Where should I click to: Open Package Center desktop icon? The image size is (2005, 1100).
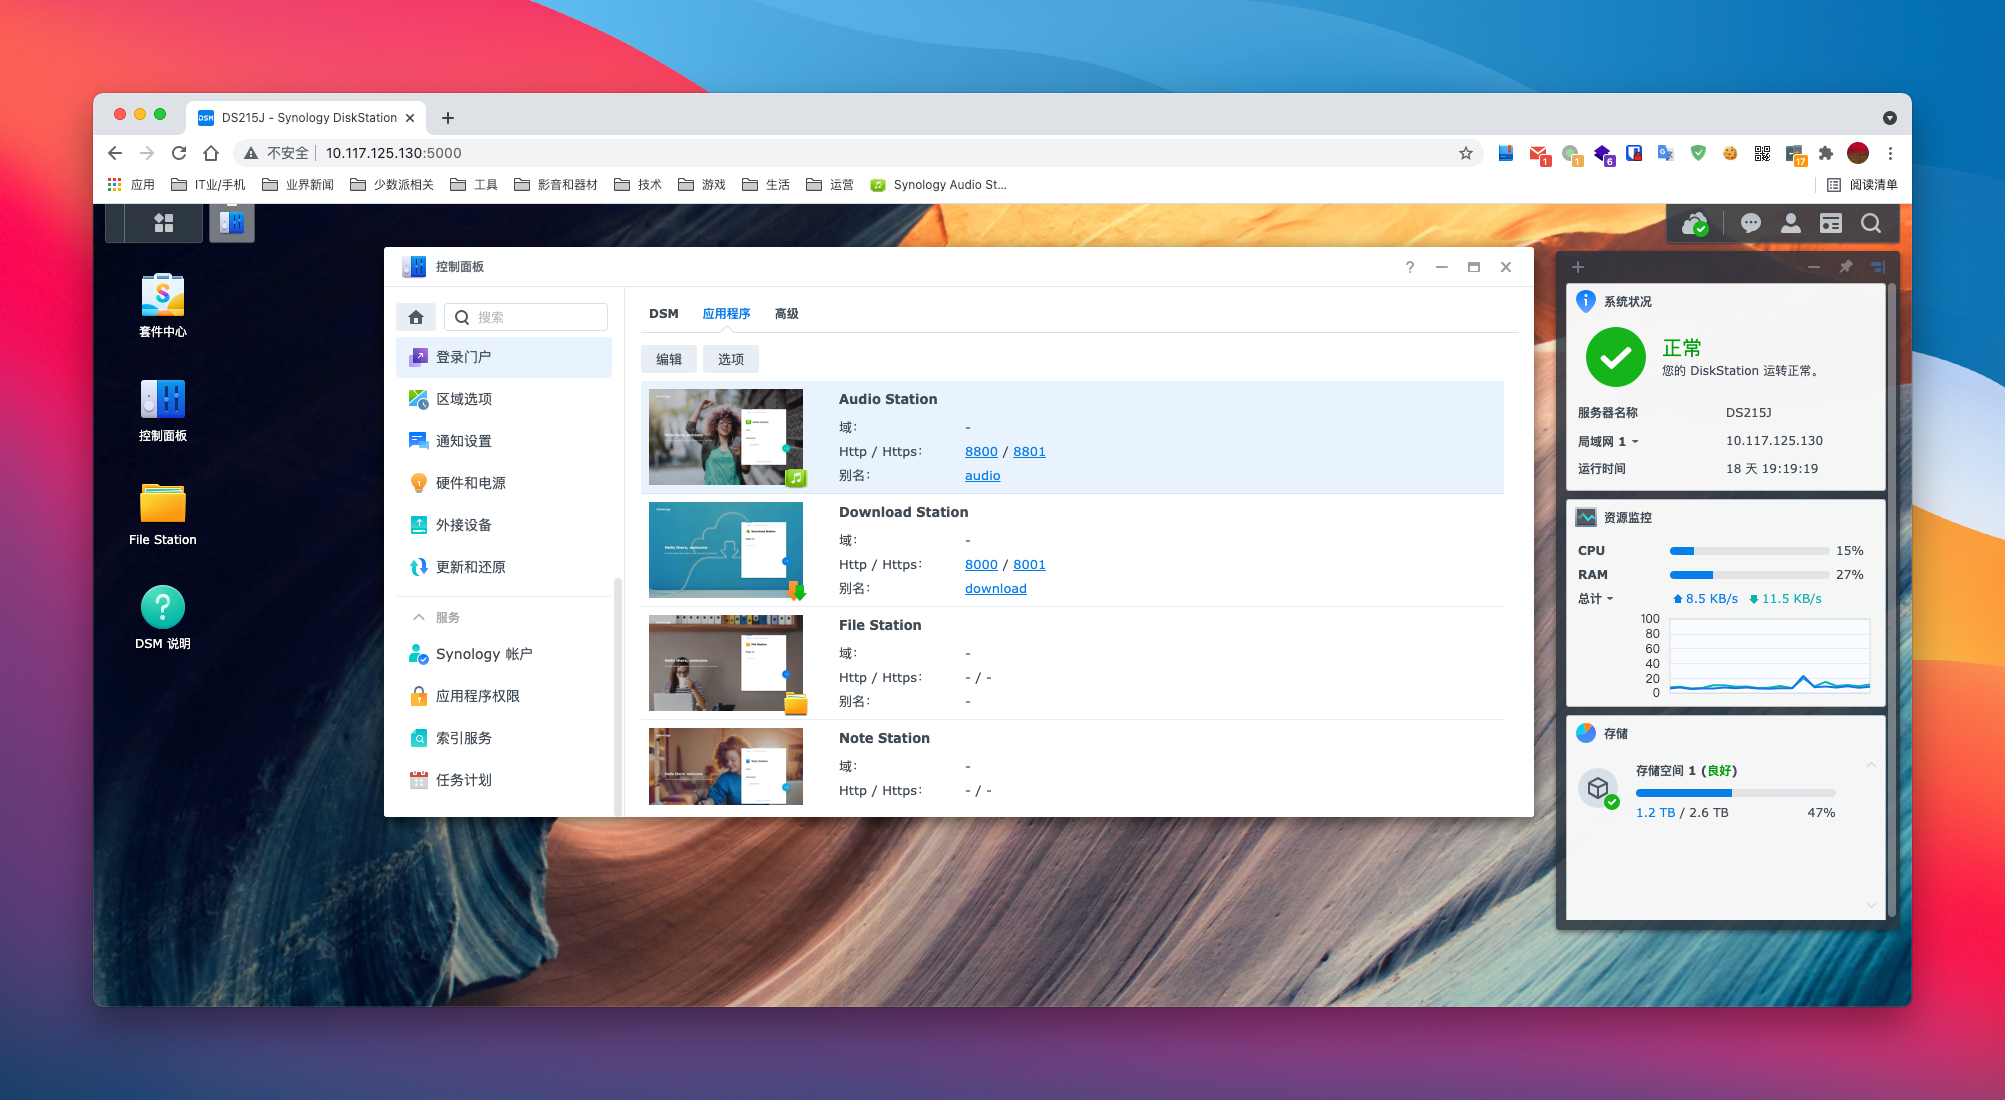(162, 296)
